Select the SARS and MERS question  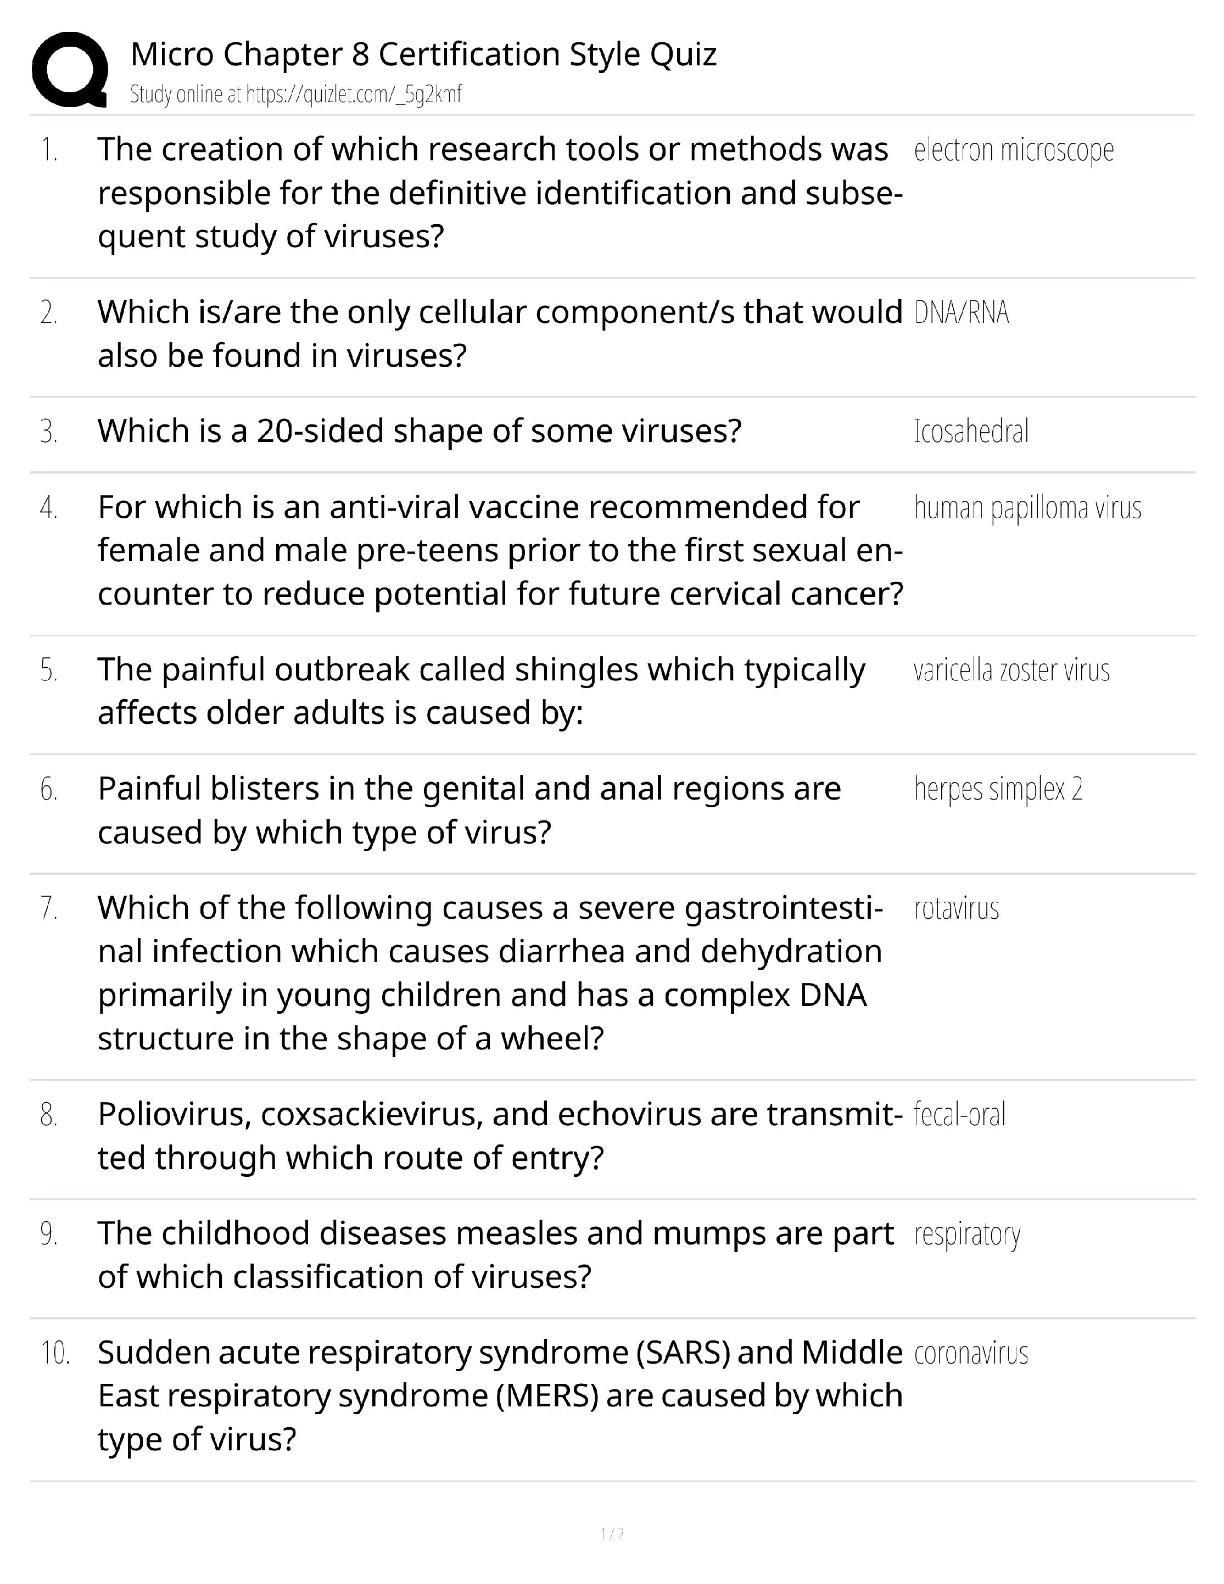500,1395
